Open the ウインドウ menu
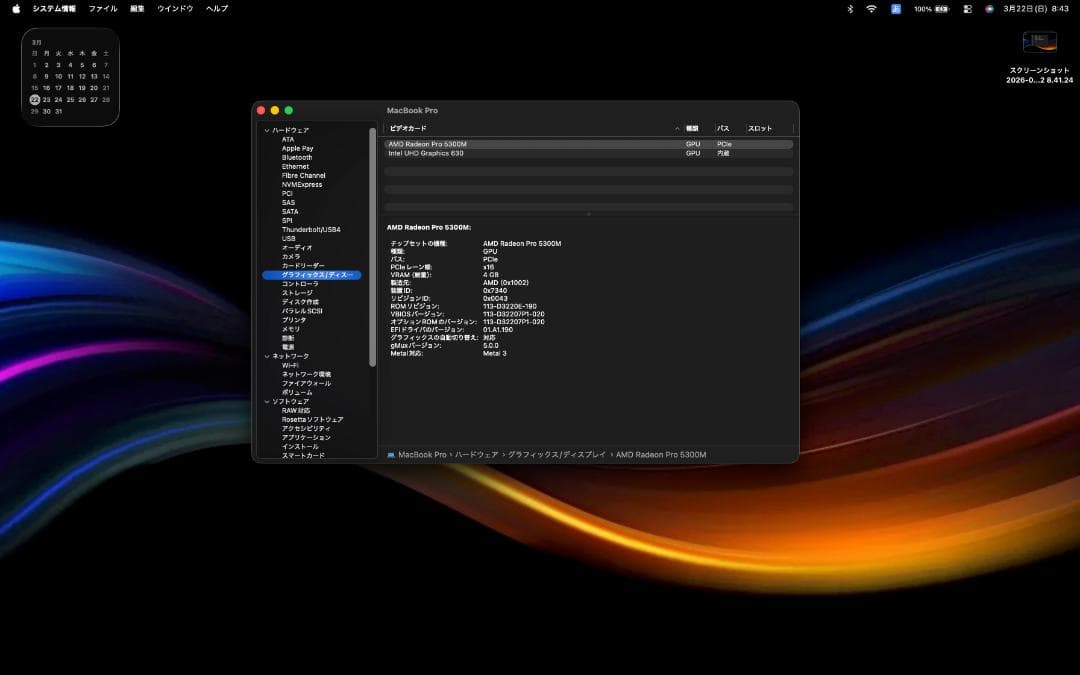Image resolution: width=1080 pixels, height=675 pixels. click(x=175, y=9)
